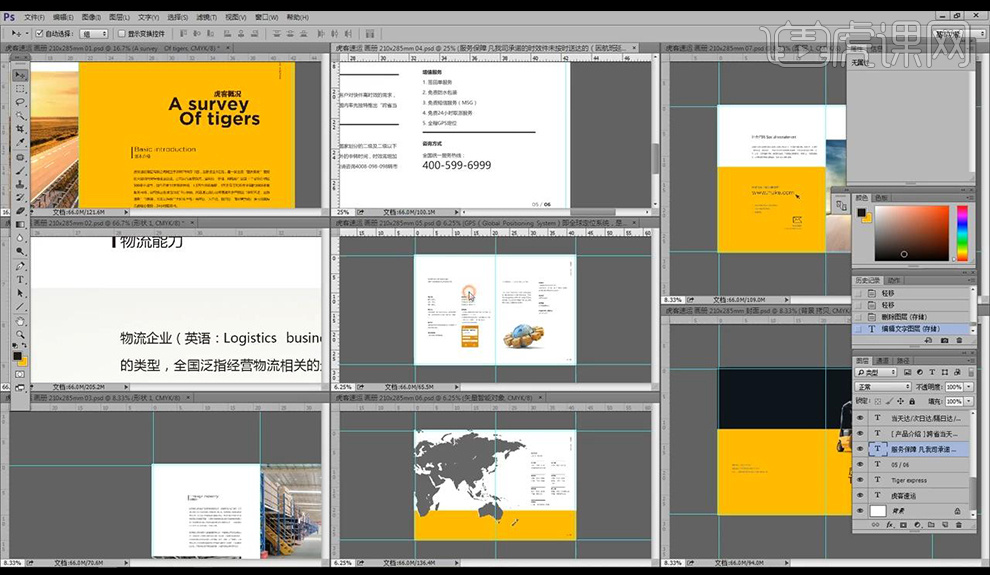Viewport: 990px width, 575px height.
Task: Select the Horizontal Type tool
Action: click(x=20, y=280)
